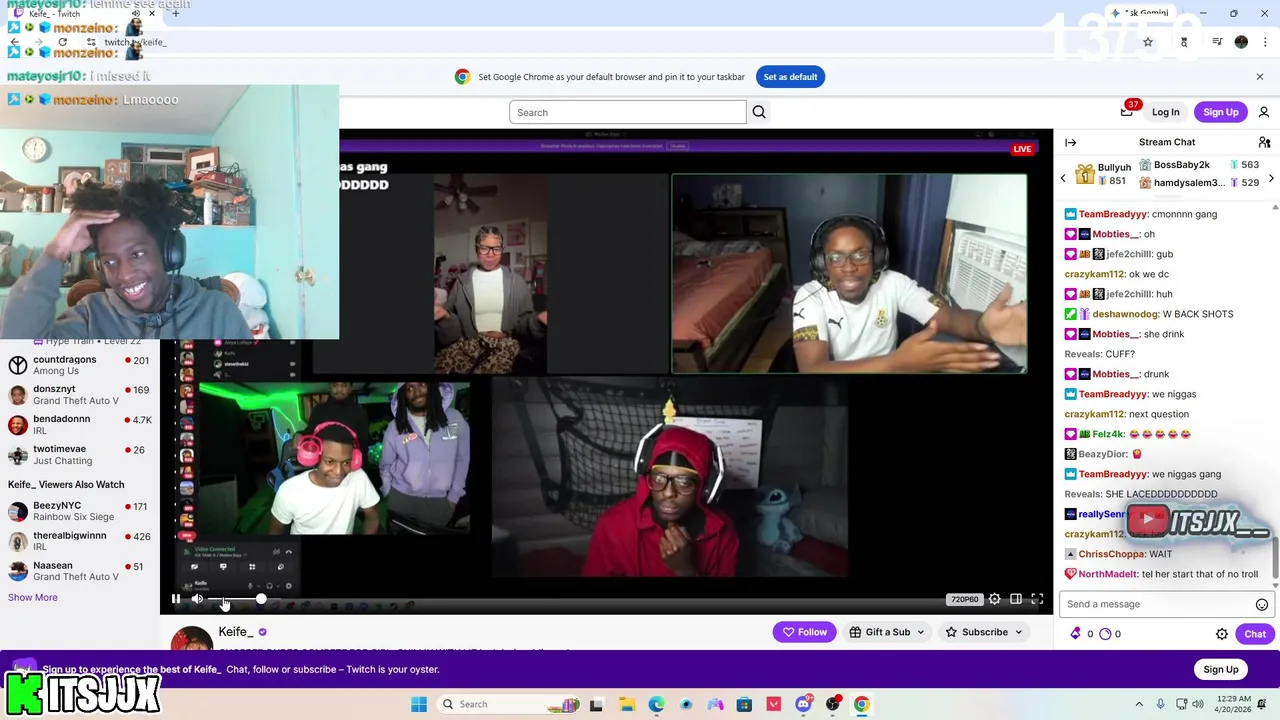
Task: Click bottom banner Sign Up button
Action: [1220, 669]
